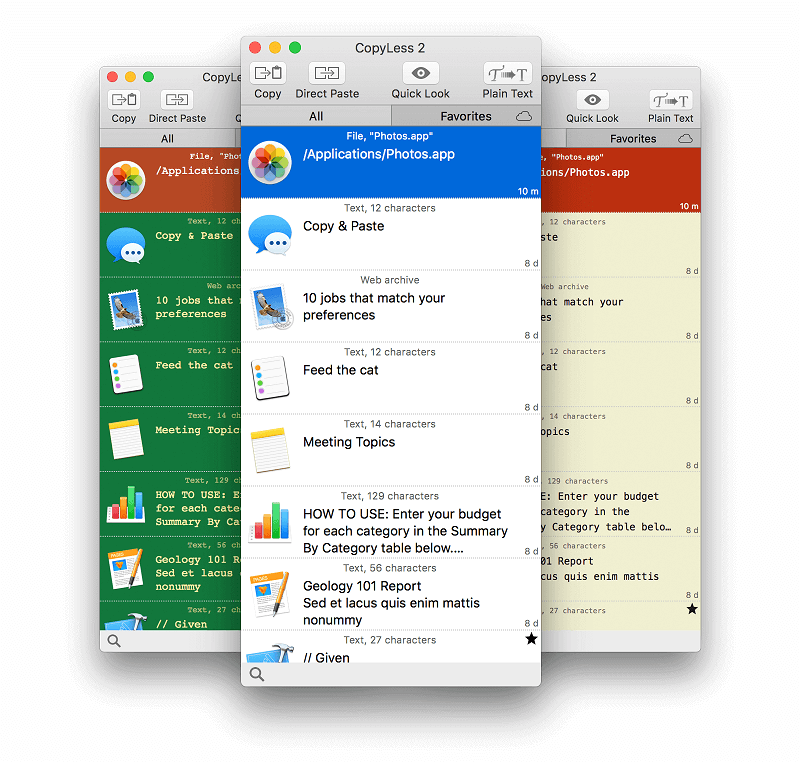Select "Meeting Topics" clip in front window
This screenshot has height=762, width=800.
[x=391, y=450]
